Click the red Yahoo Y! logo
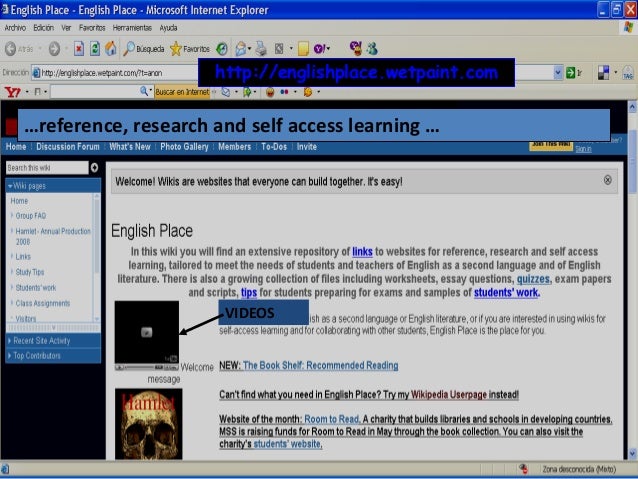This screenshot has width=638, height=479. point(12,92)
